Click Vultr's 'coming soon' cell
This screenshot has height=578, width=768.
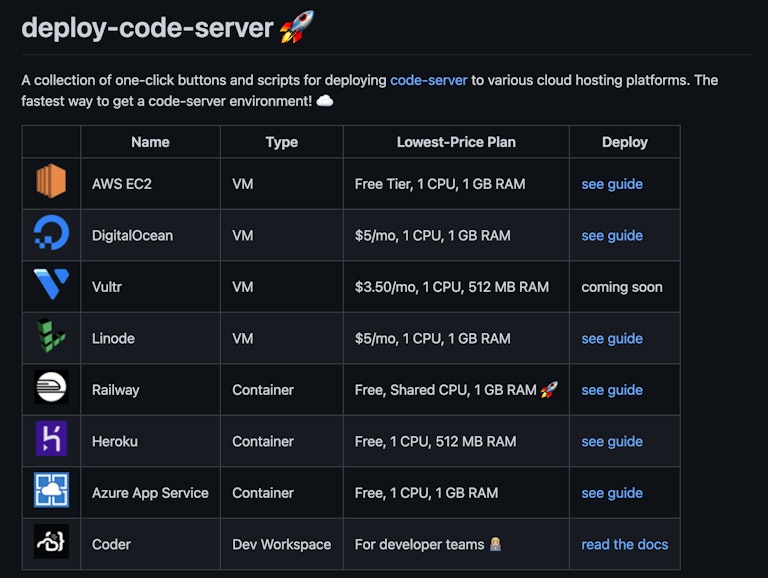pyautogui.click(x=622, y=287)
